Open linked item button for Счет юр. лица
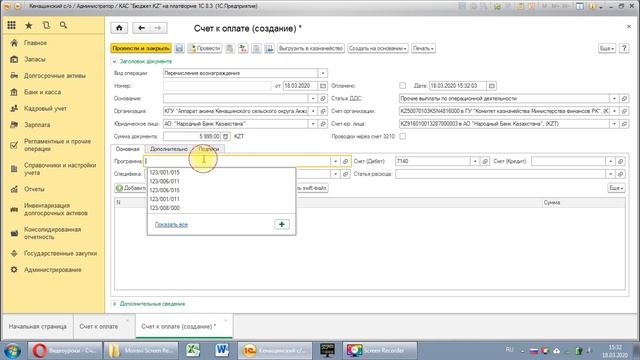The height and width of the screenshot is (360, 640). click(x=624, y=124)
